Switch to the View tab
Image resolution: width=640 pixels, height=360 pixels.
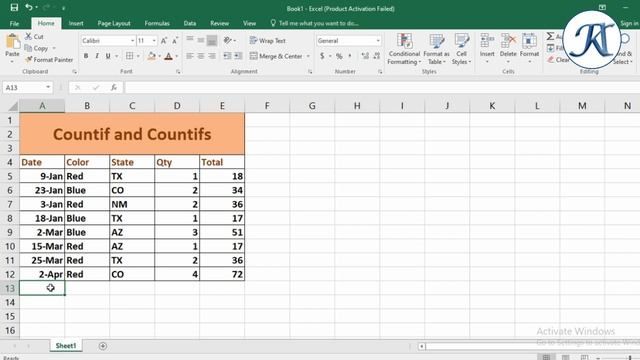(x=249, y=23)
